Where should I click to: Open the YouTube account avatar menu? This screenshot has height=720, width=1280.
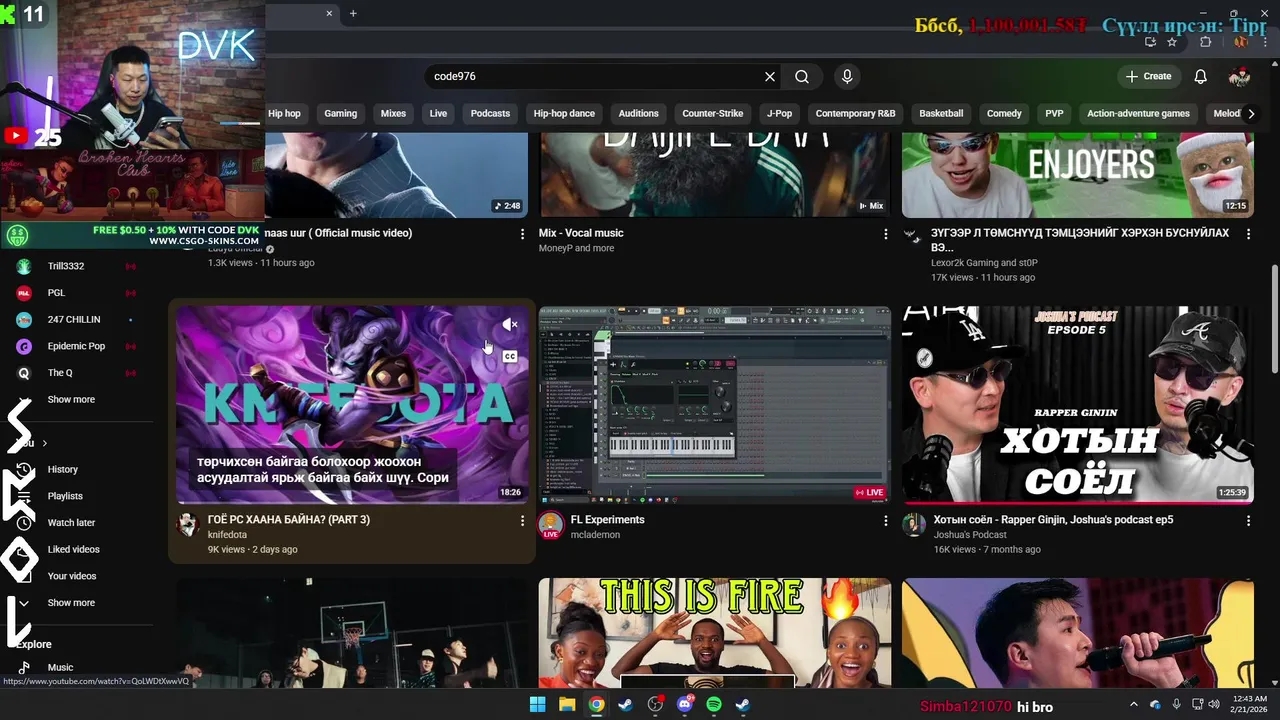click(1239, 76)
